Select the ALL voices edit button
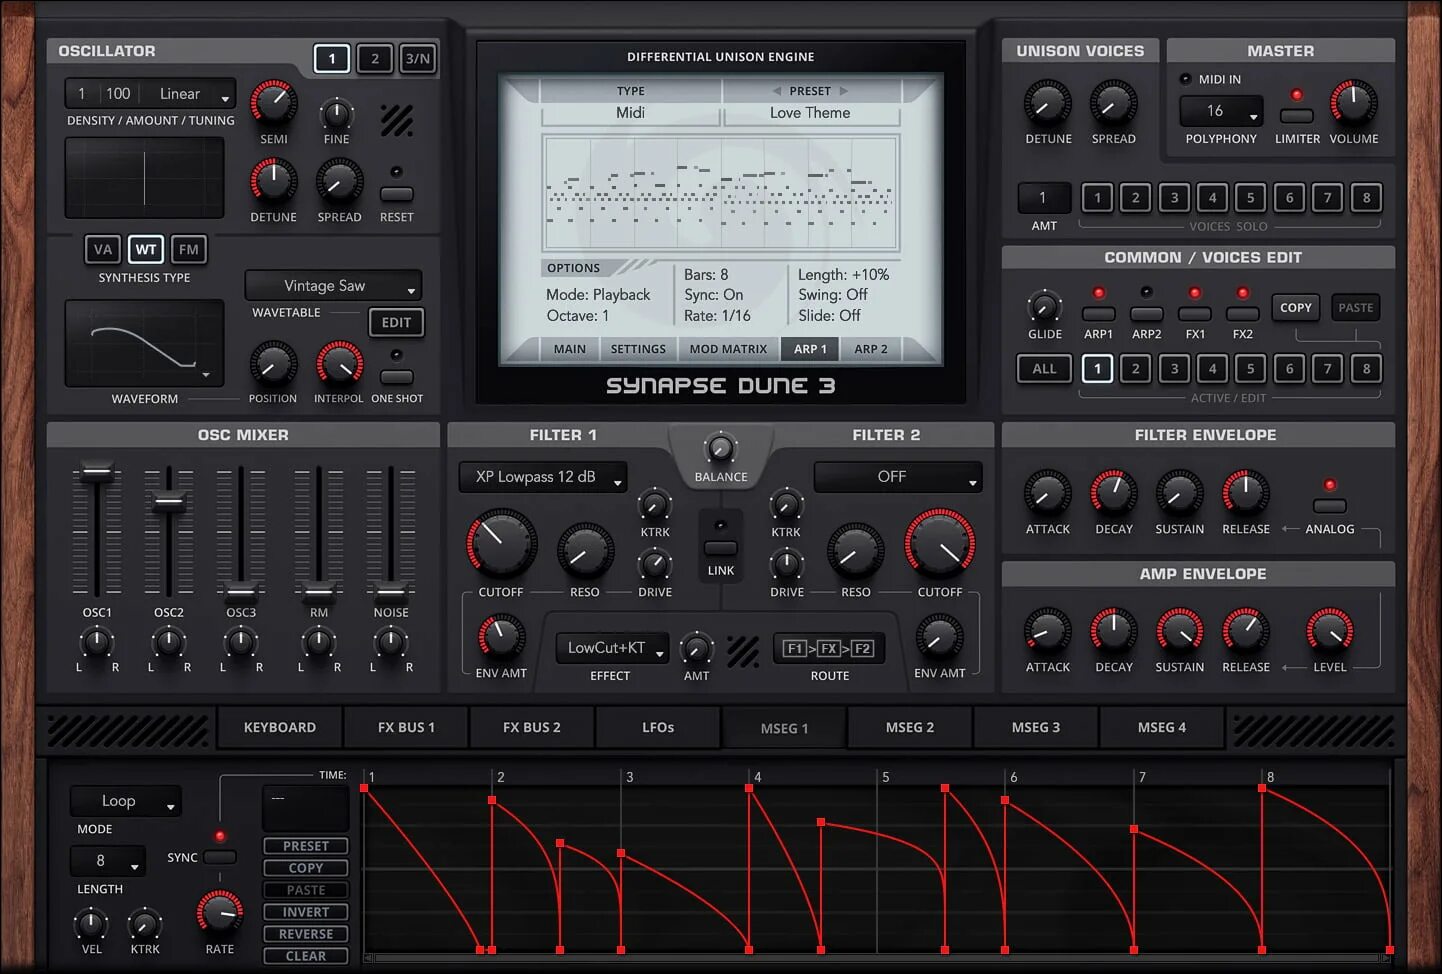 [1044, 369]
